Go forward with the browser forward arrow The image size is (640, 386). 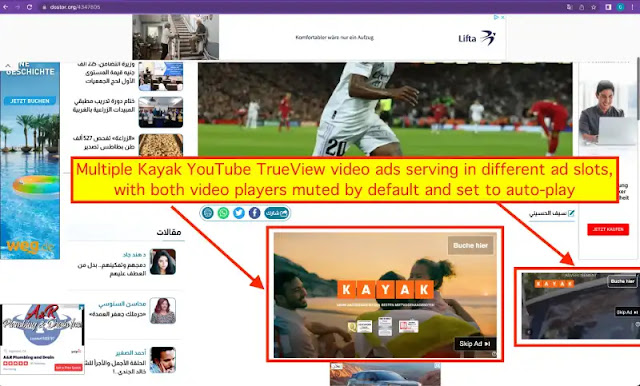click(x=18, y=7)
